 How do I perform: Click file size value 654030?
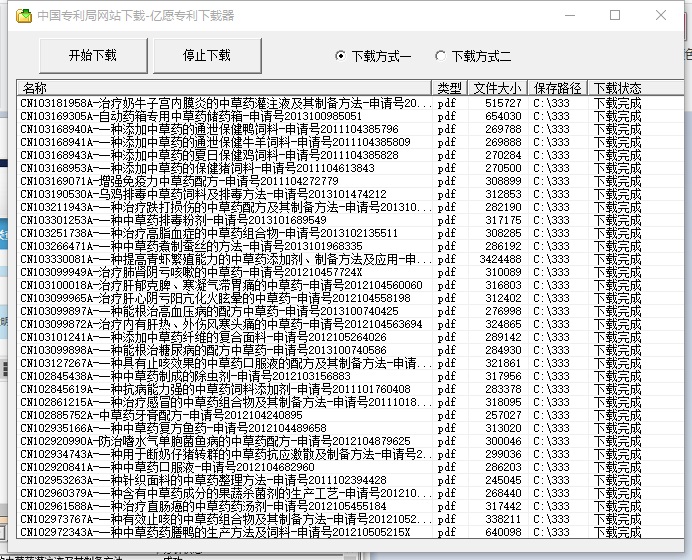pyautogui.click(x=504, y=116)
